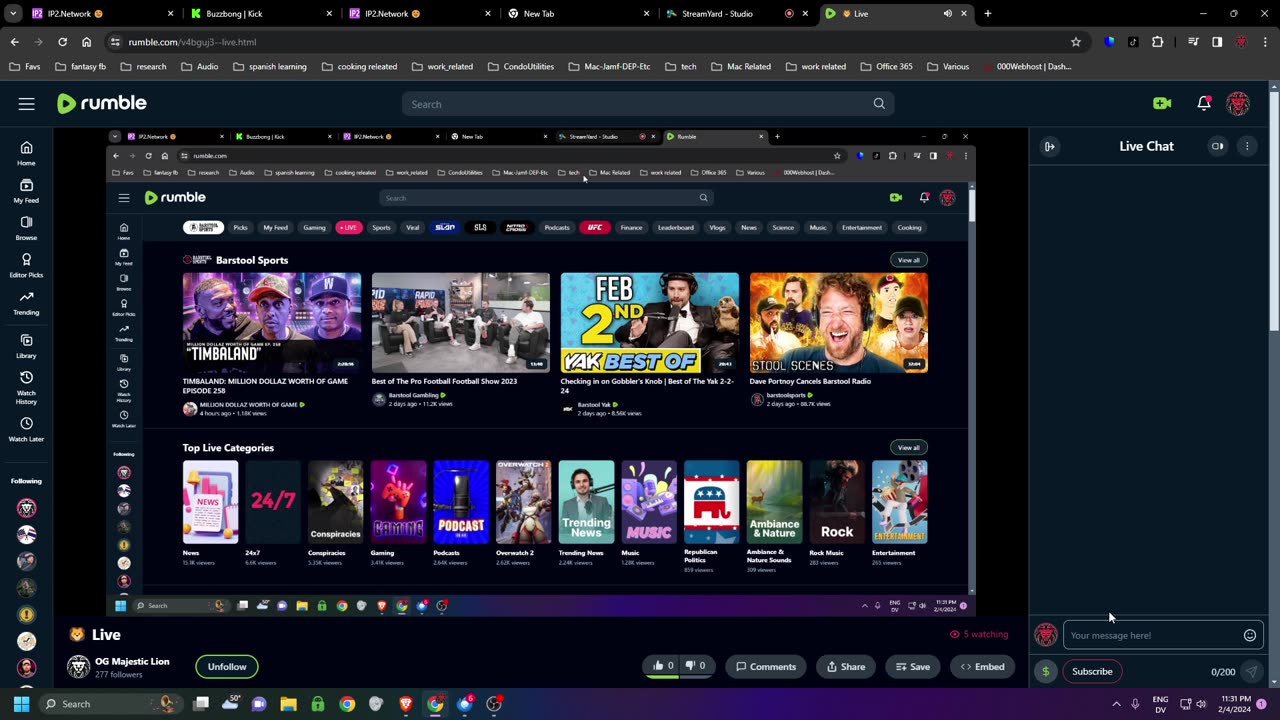The width and height of the screenshot is (1280, 720).
Task: Open Editor Picks in the sidebar
Action: (x=26, y=265)
